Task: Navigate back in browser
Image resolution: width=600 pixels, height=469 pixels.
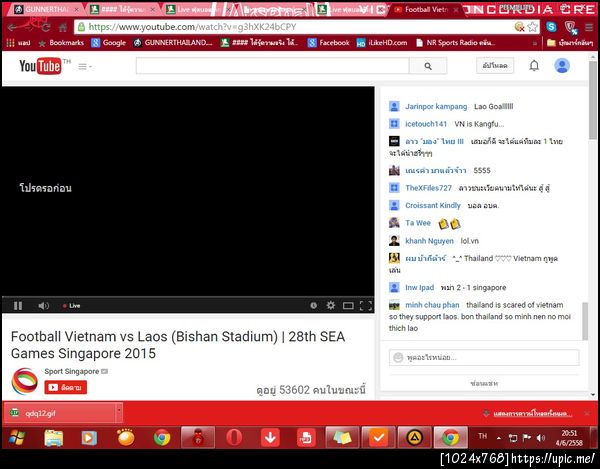Action: click(x=12, y=27)
